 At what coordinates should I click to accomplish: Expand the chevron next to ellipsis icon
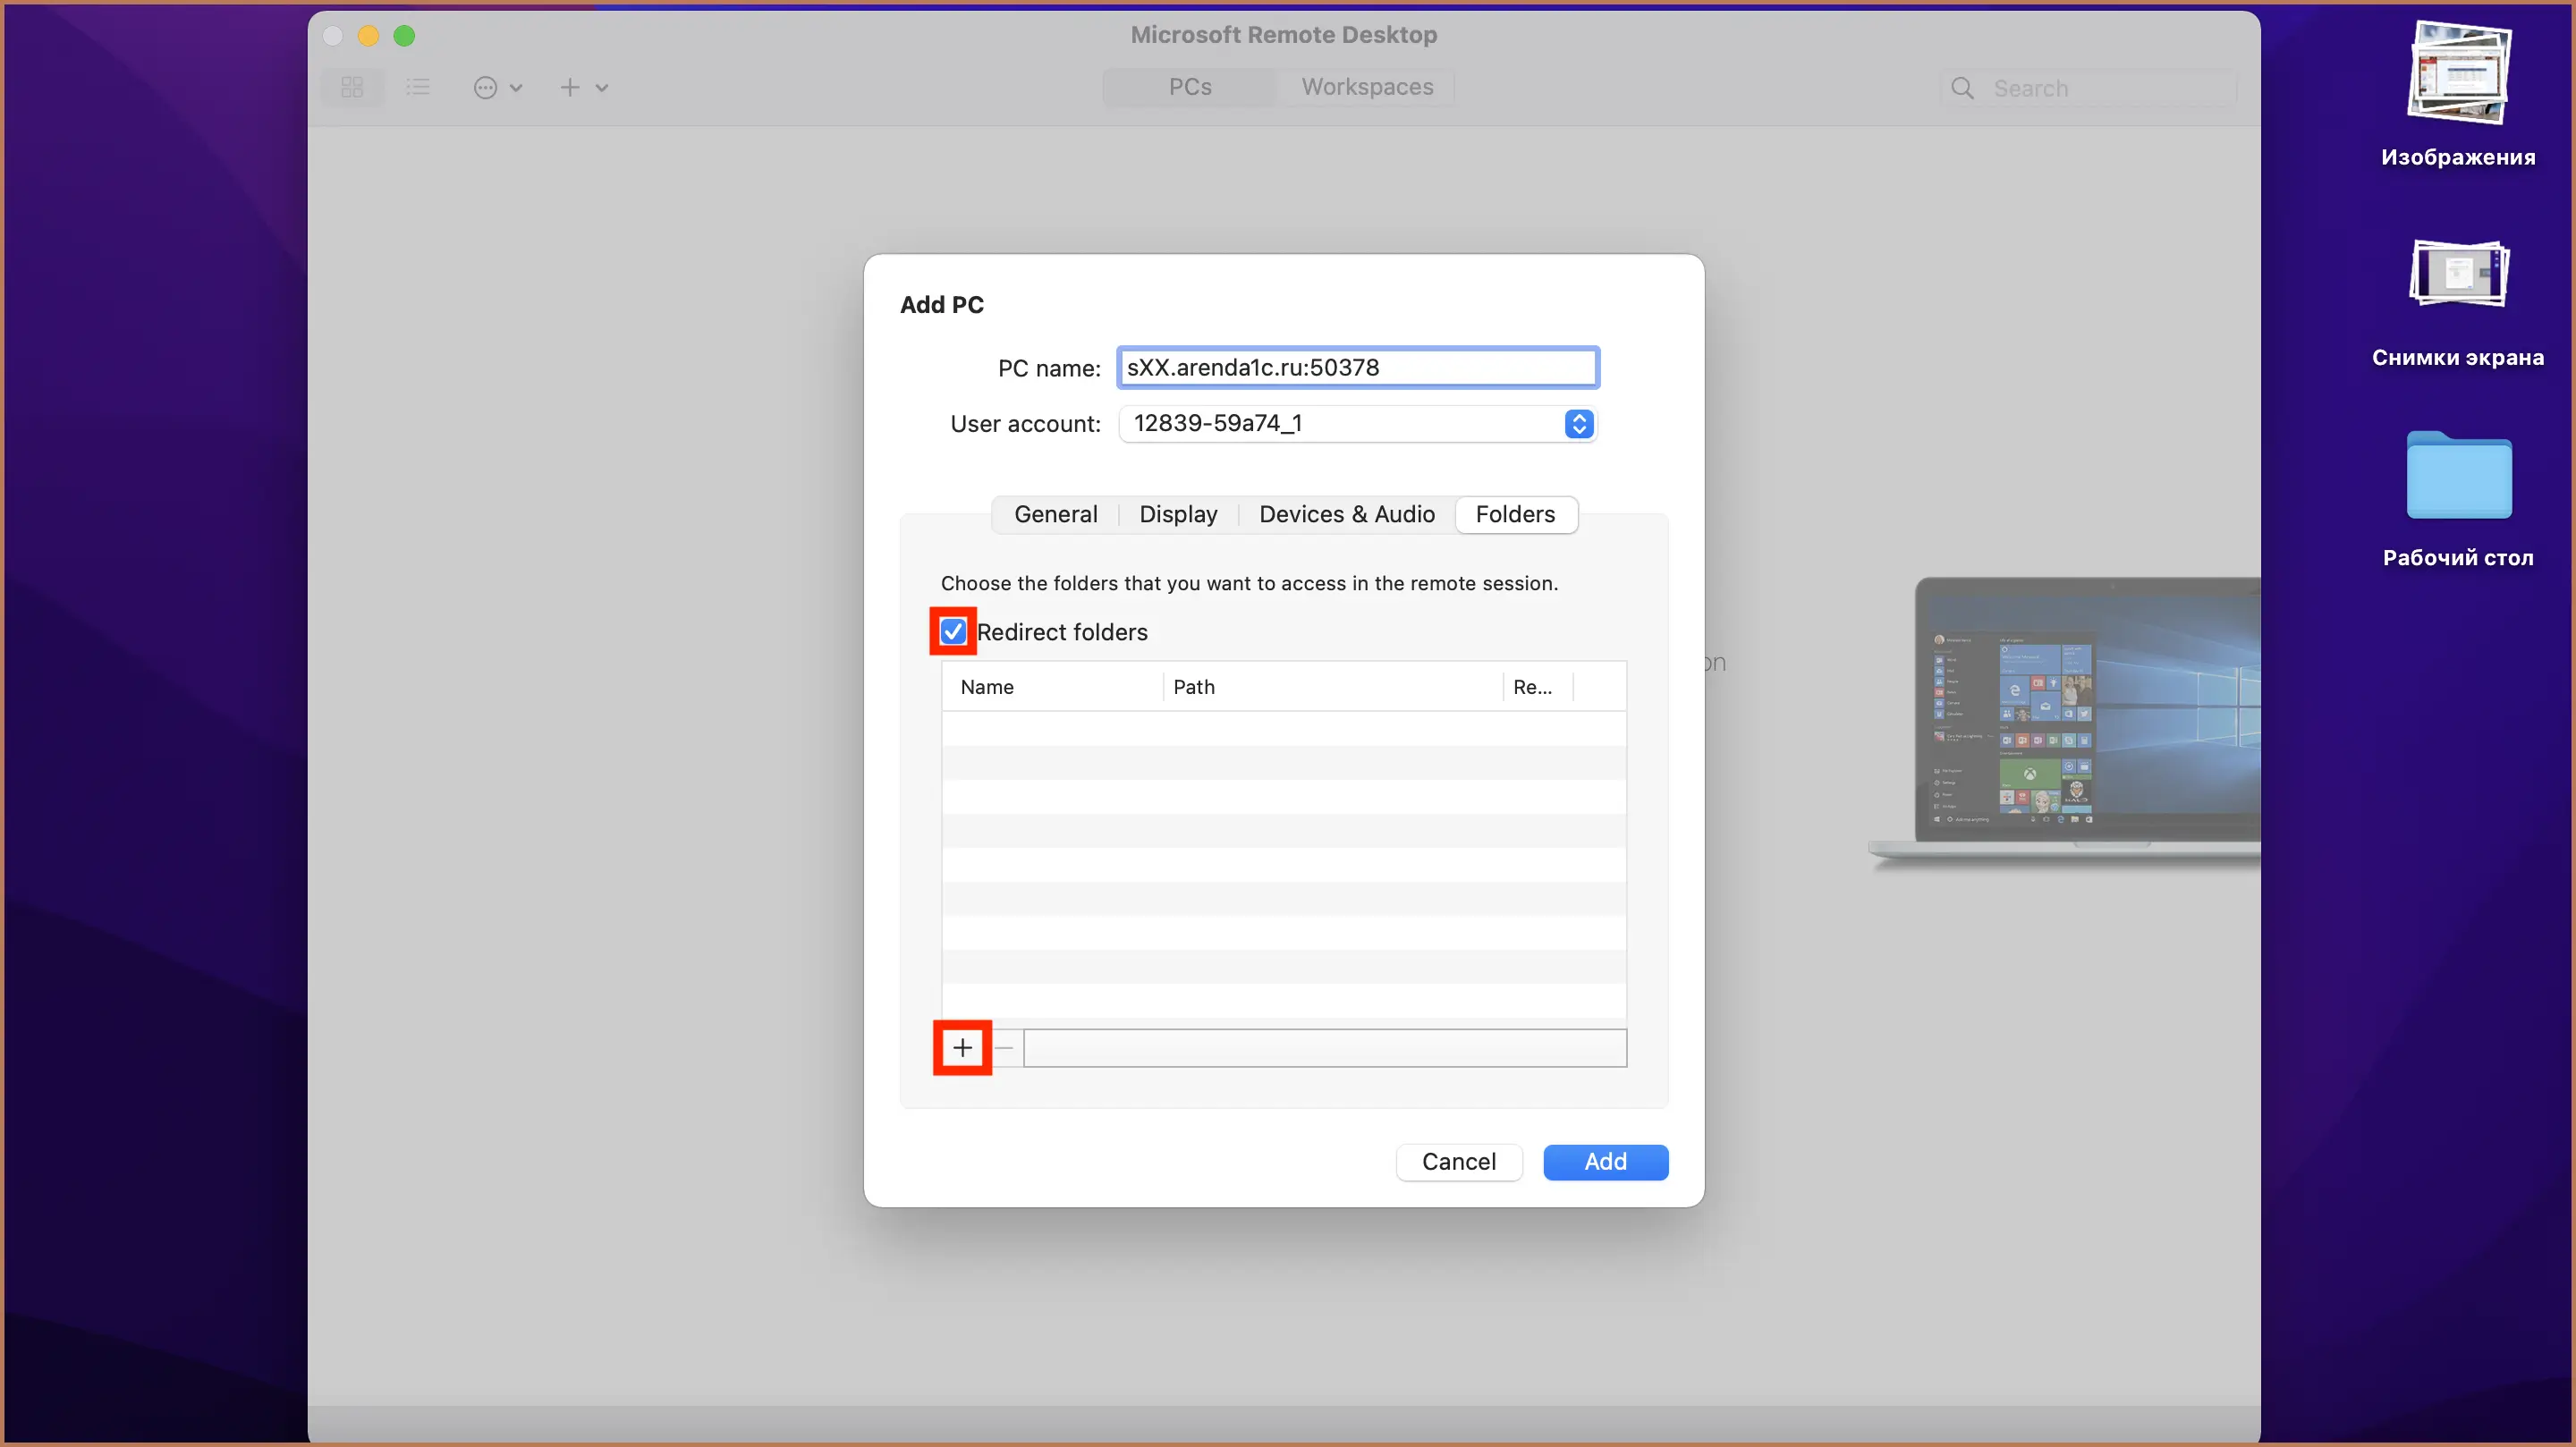(x=516, y=88)
